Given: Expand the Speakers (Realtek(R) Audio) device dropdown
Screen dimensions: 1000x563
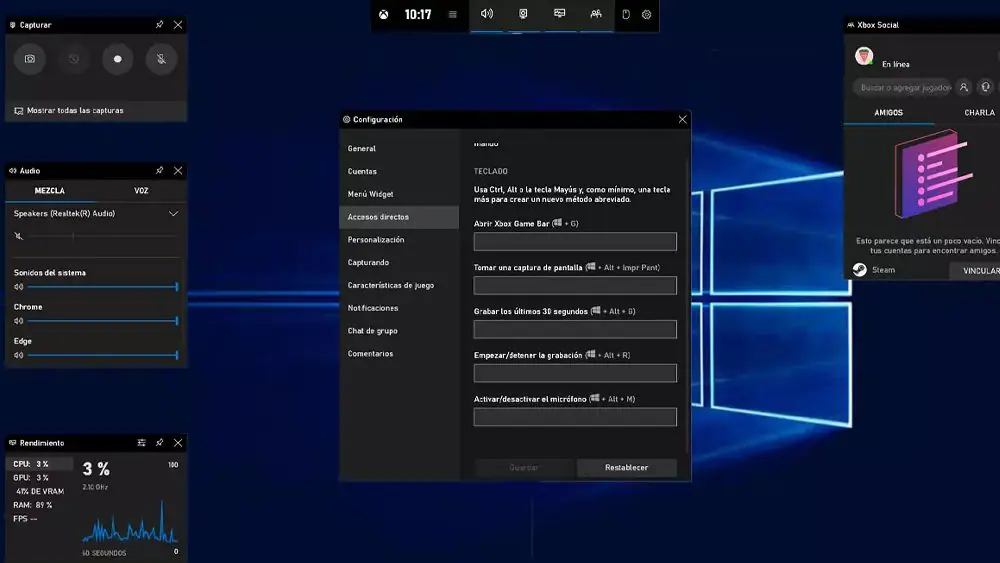Looking at the screenshot, I should [x=173, y=214].
